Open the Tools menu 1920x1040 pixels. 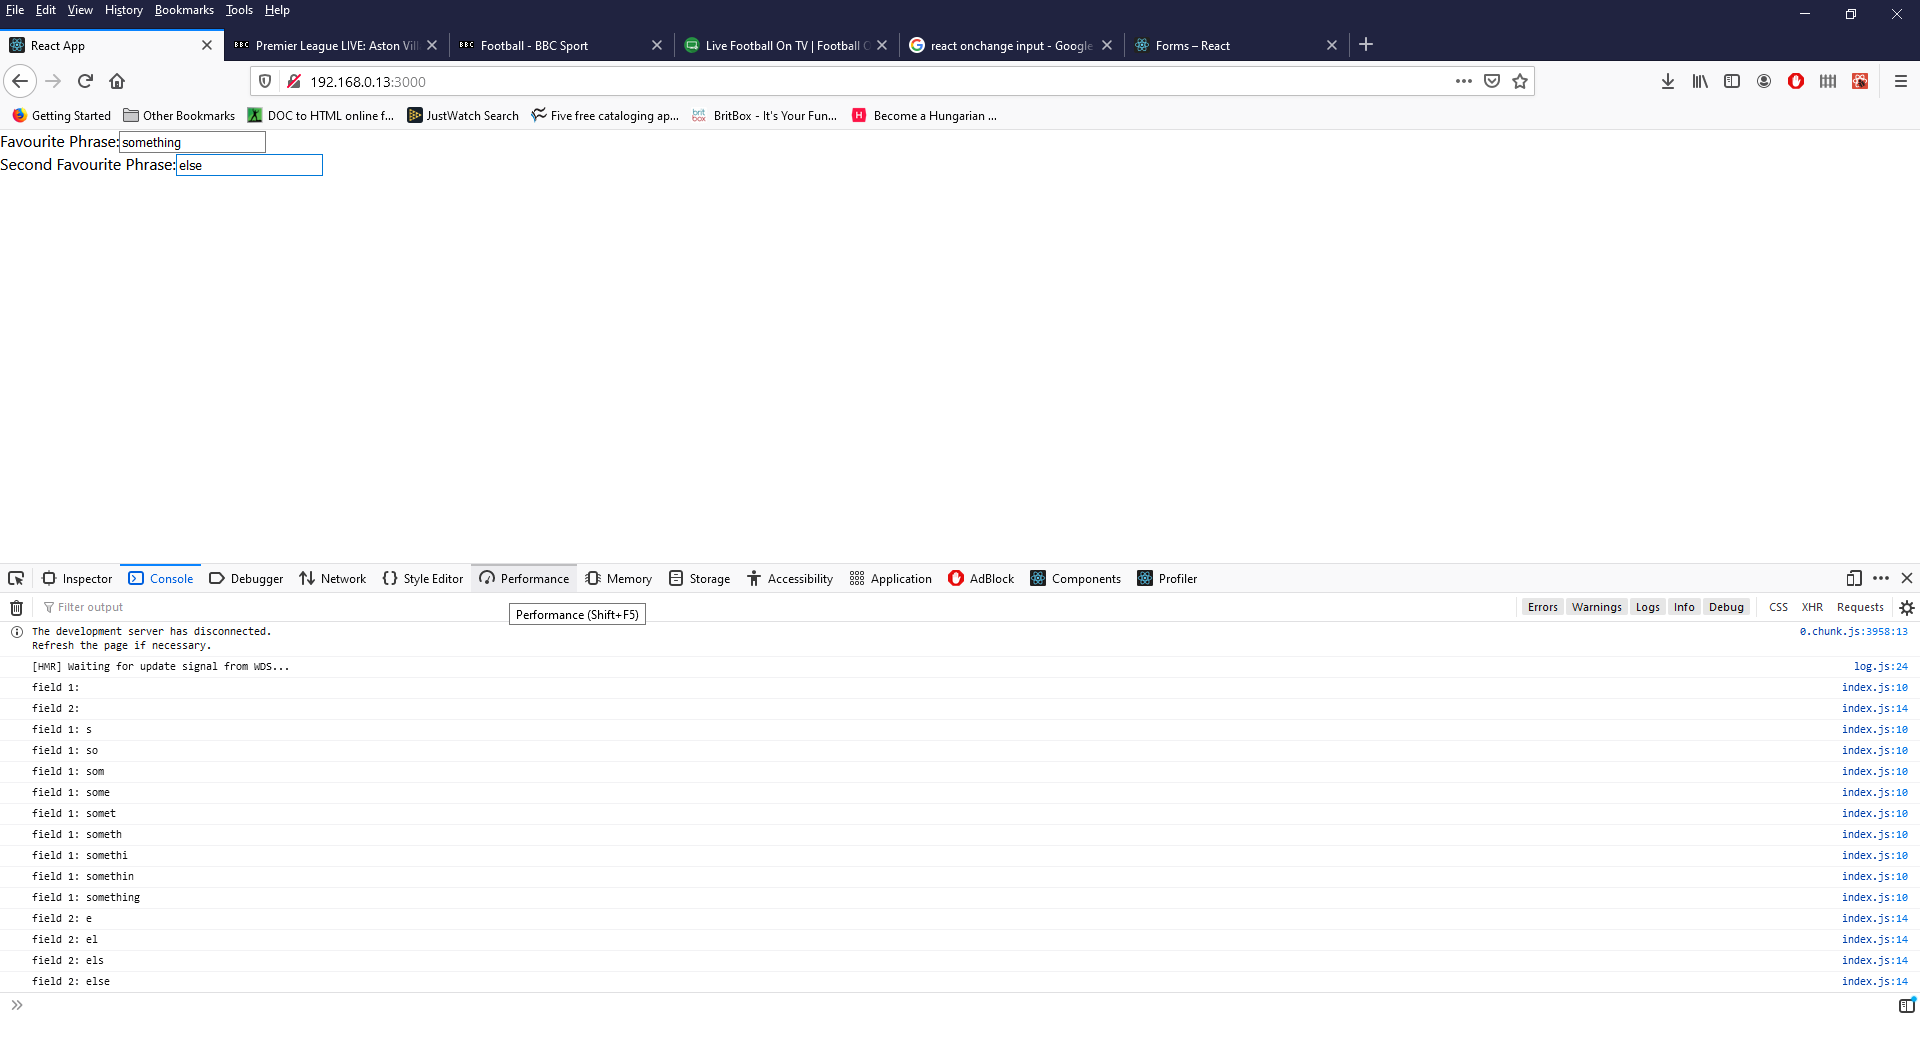pos(239,10)
